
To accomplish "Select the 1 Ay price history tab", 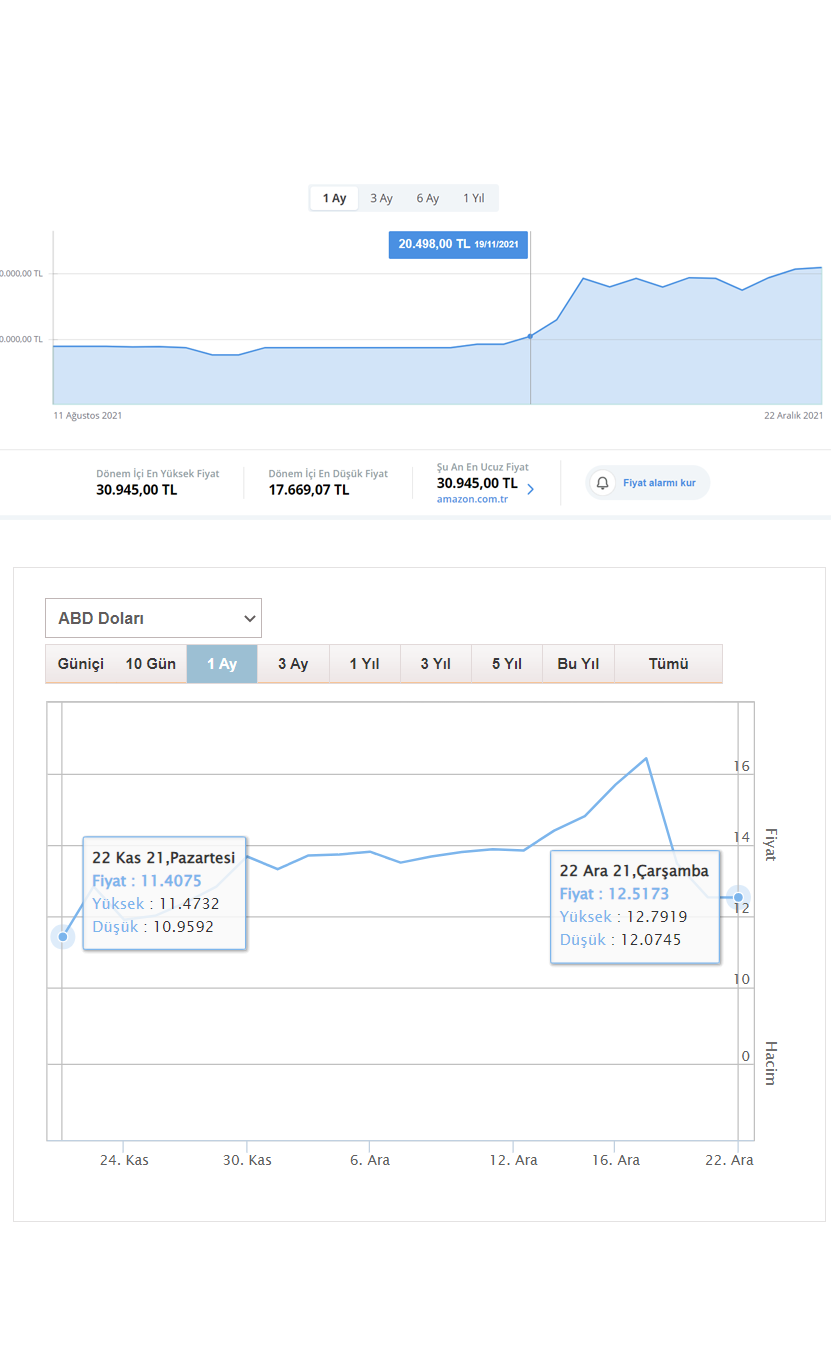I will click(x=334, y=198).
